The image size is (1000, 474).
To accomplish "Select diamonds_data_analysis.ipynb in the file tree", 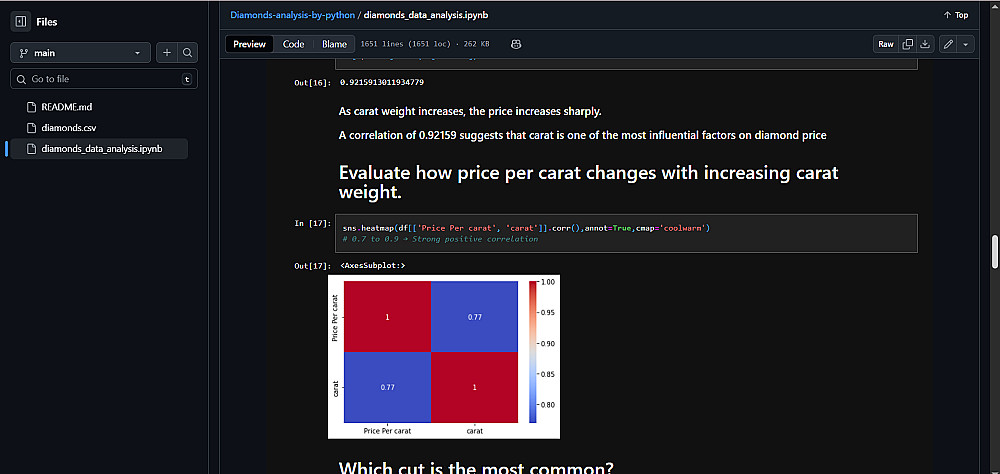I will [101, 149].
